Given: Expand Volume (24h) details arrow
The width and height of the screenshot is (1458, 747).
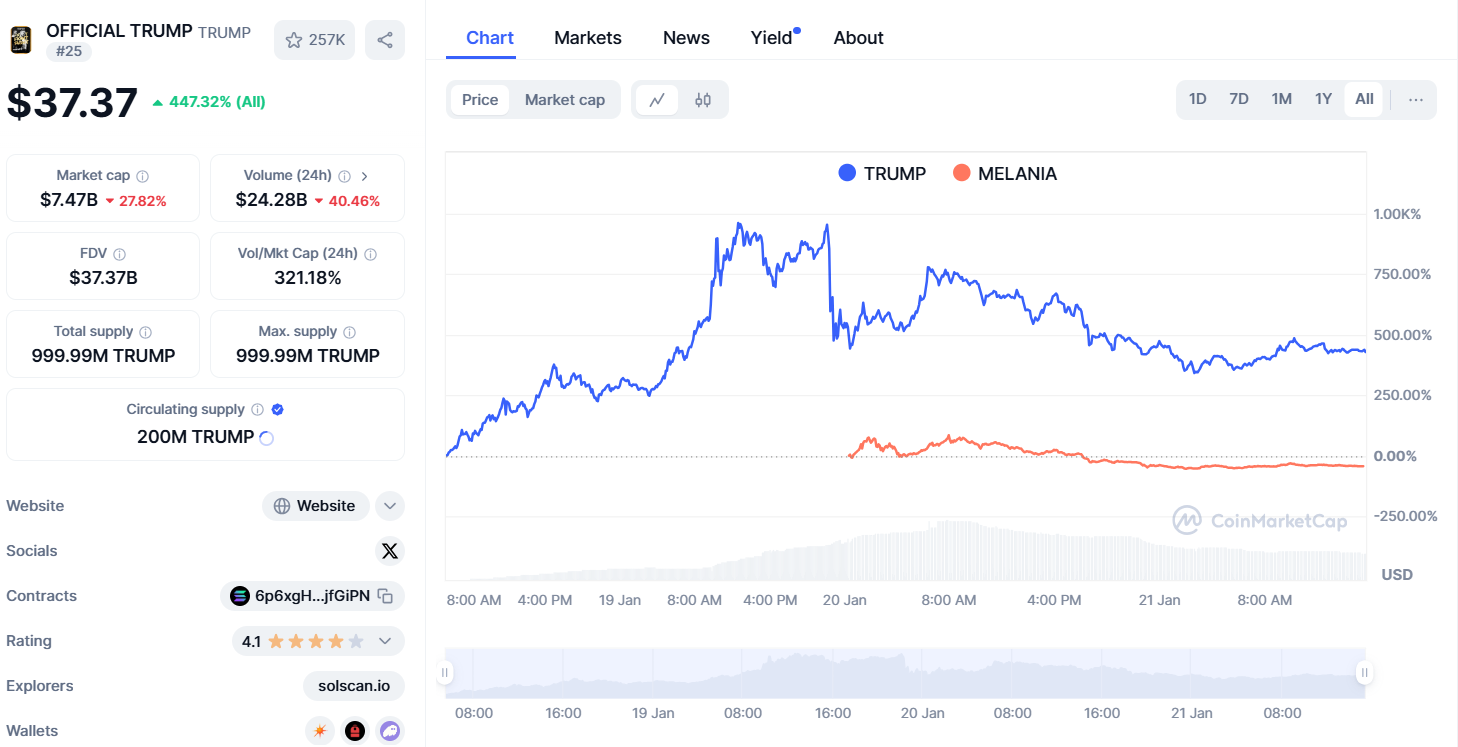Looking at the screenshot, I should (364, 176).
